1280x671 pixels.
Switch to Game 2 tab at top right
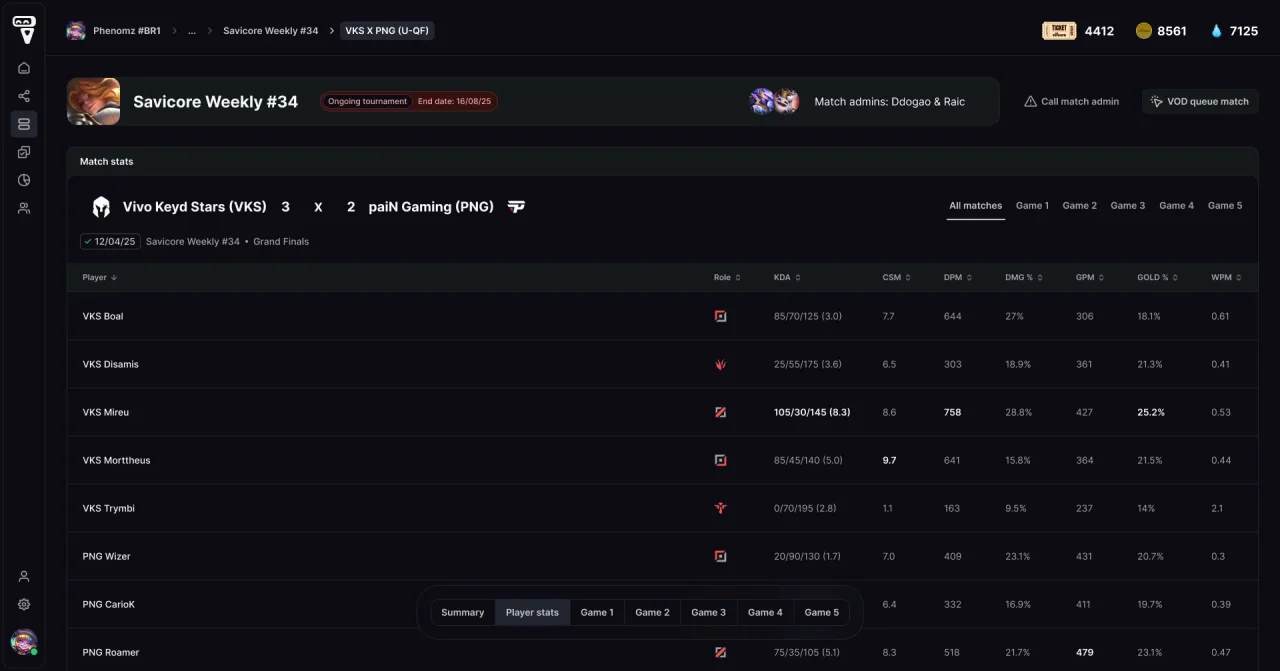click(x=1079, y=205)
